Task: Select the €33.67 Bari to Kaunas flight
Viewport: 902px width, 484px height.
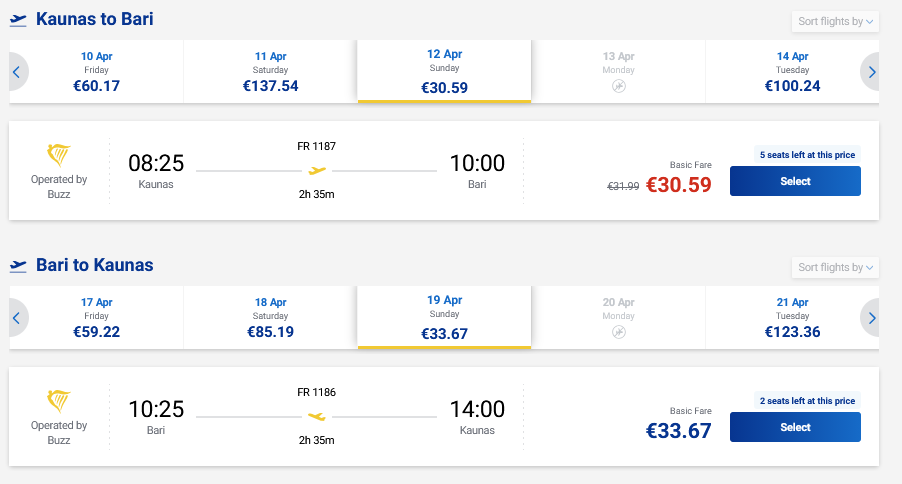Action: 795,427
